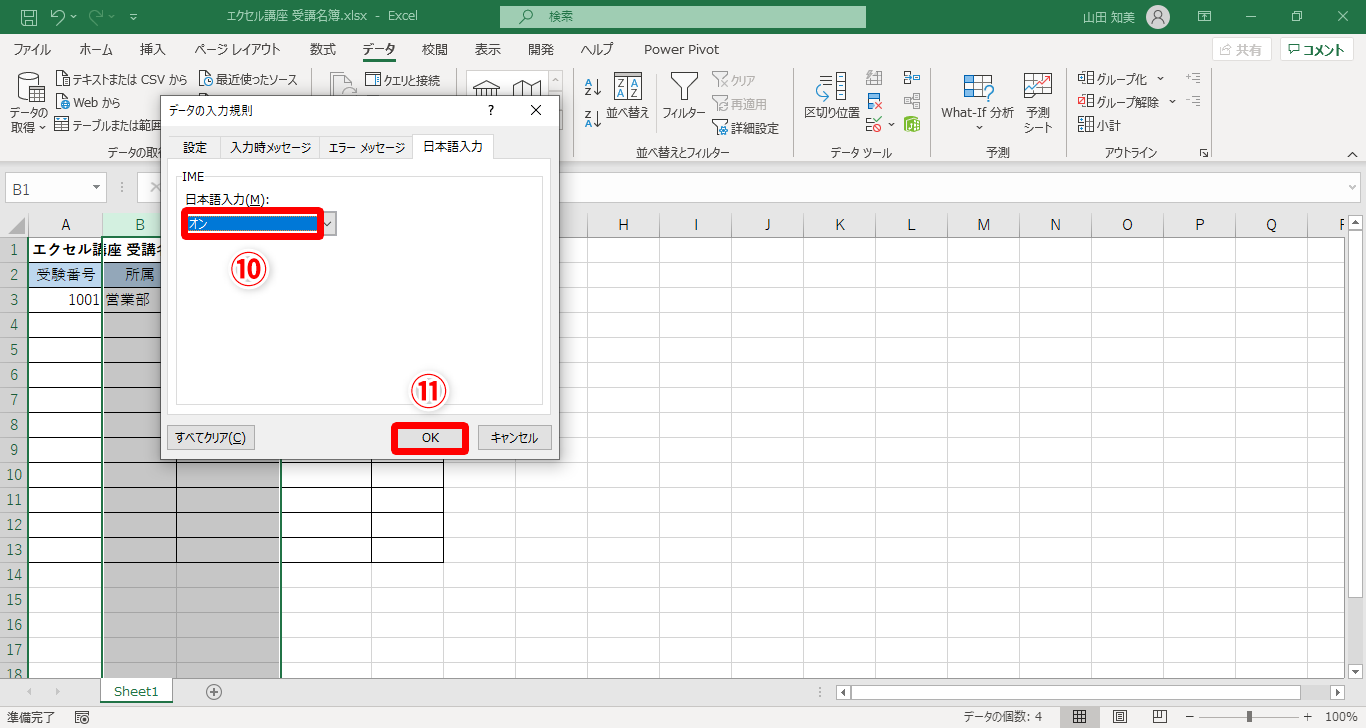1366x728 pixels.
Task: Expand the formula bar
Action: pos(1353,187)
